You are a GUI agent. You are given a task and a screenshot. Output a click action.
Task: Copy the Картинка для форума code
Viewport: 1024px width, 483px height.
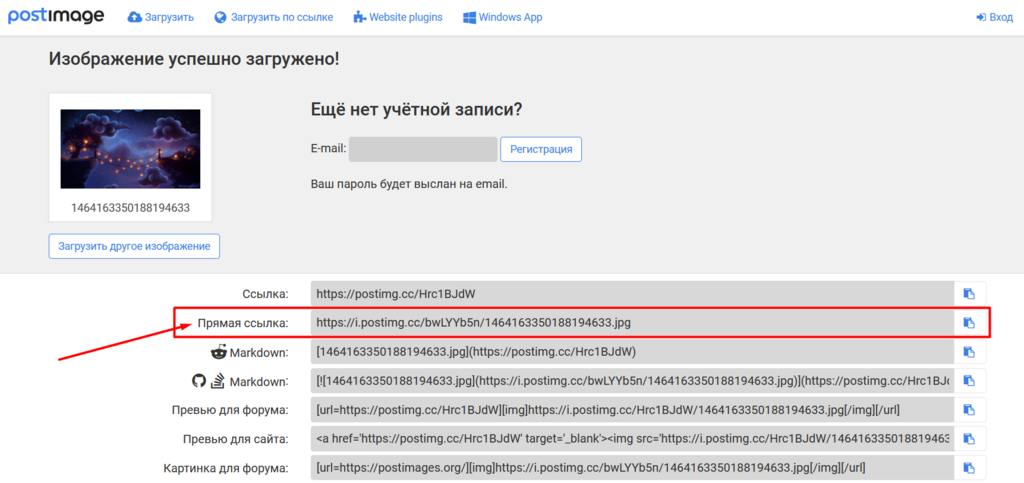tap(968, 468)
